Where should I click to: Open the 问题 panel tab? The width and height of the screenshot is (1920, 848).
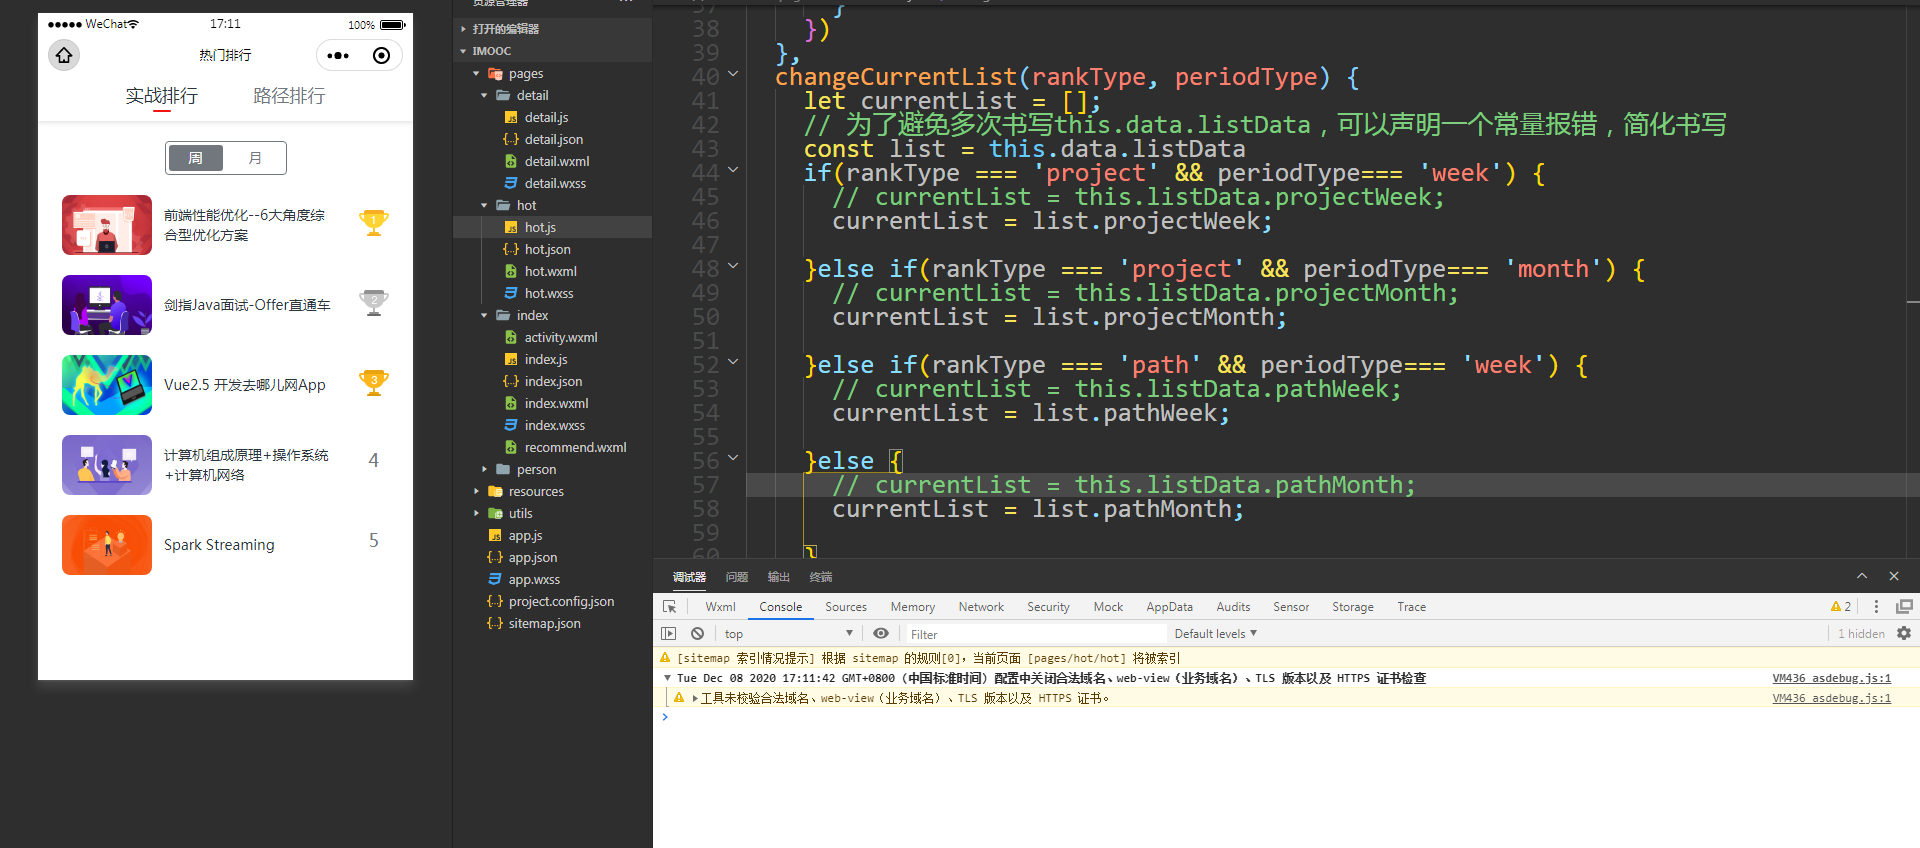tap(737, 577)
